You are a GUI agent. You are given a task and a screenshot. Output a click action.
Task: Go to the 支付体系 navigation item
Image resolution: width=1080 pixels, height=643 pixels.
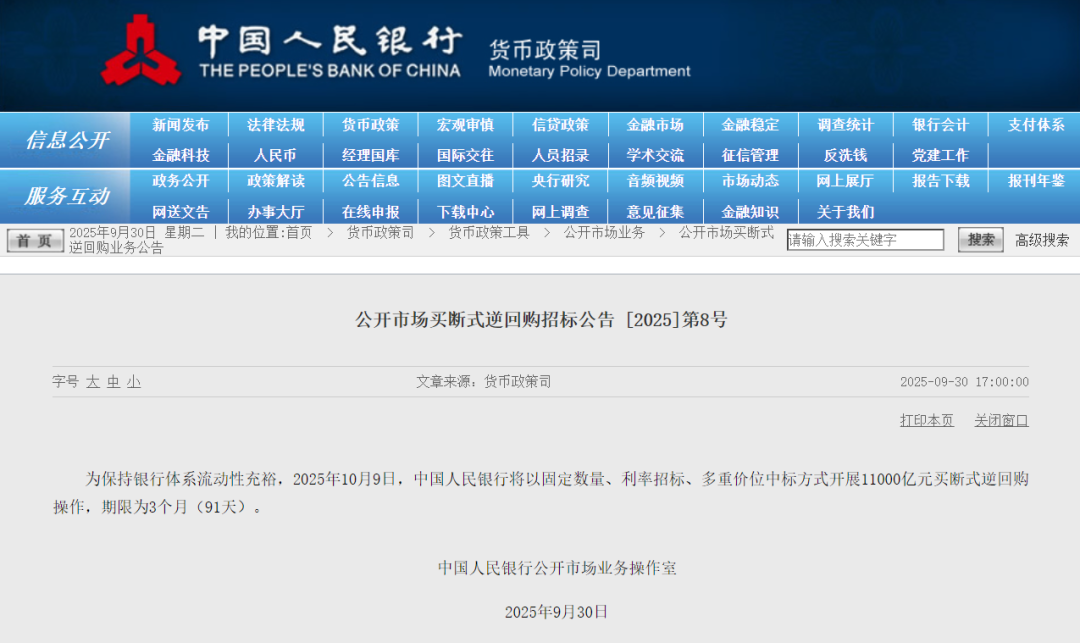click(1036, 125)
